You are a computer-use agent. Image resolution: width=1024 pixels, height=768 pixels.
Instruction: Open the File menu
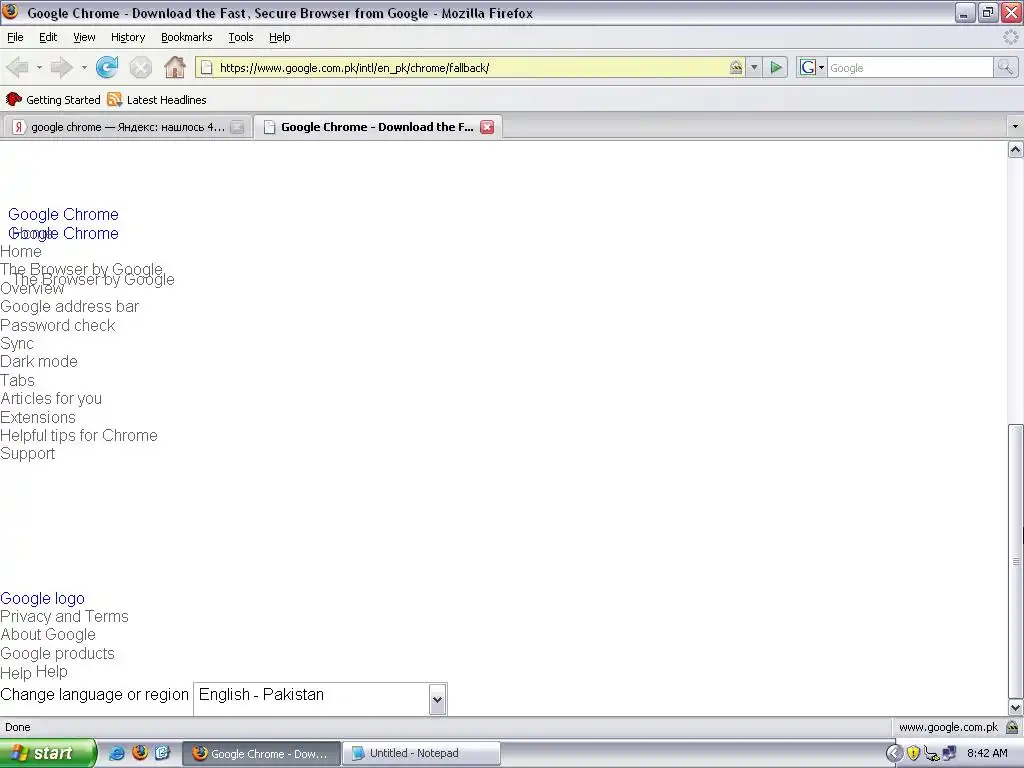(x=15, y=37)
